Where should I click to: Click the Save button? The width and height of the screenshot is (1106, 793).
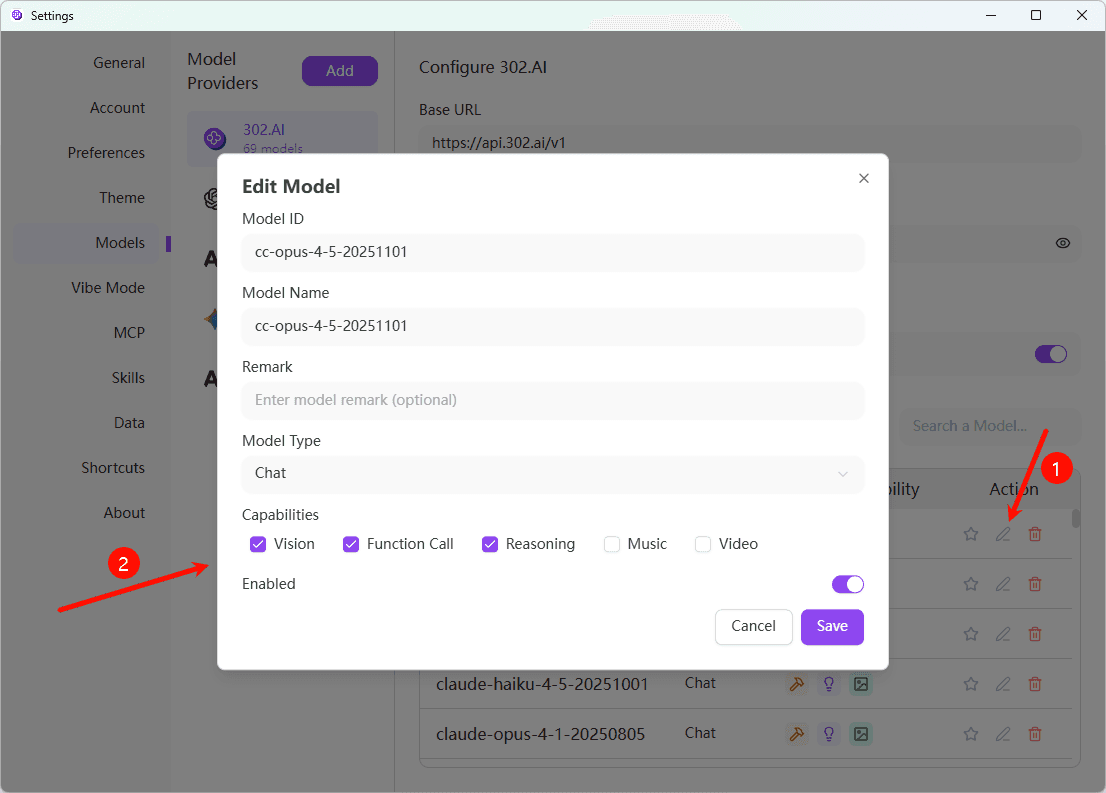(832, 627)
